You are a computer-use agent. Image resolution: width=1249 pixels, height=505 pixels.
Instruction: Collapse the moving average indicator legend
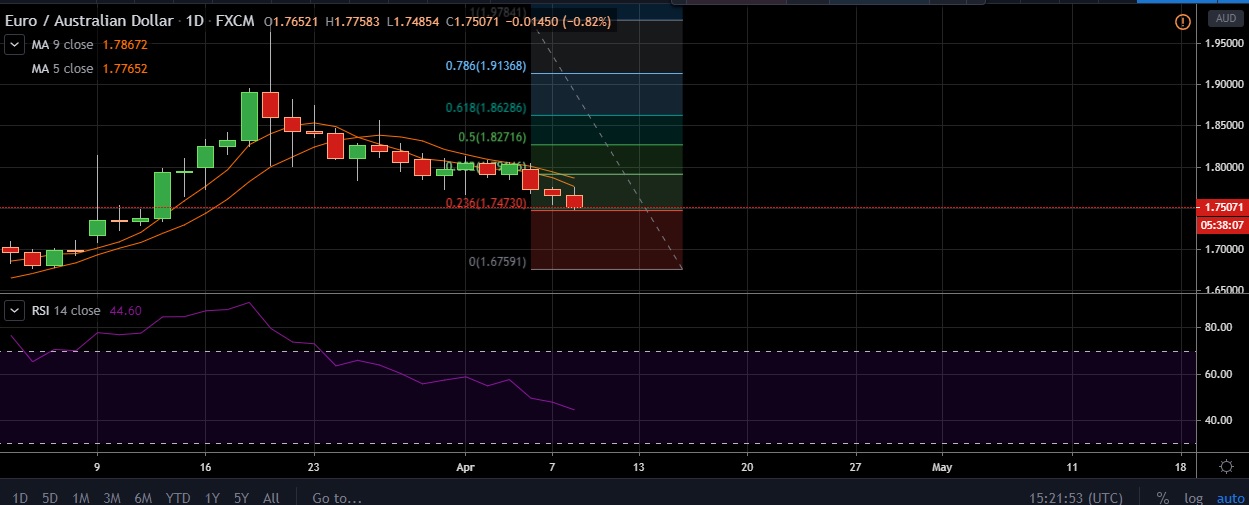pyautogui.click(x=15, y=45)
